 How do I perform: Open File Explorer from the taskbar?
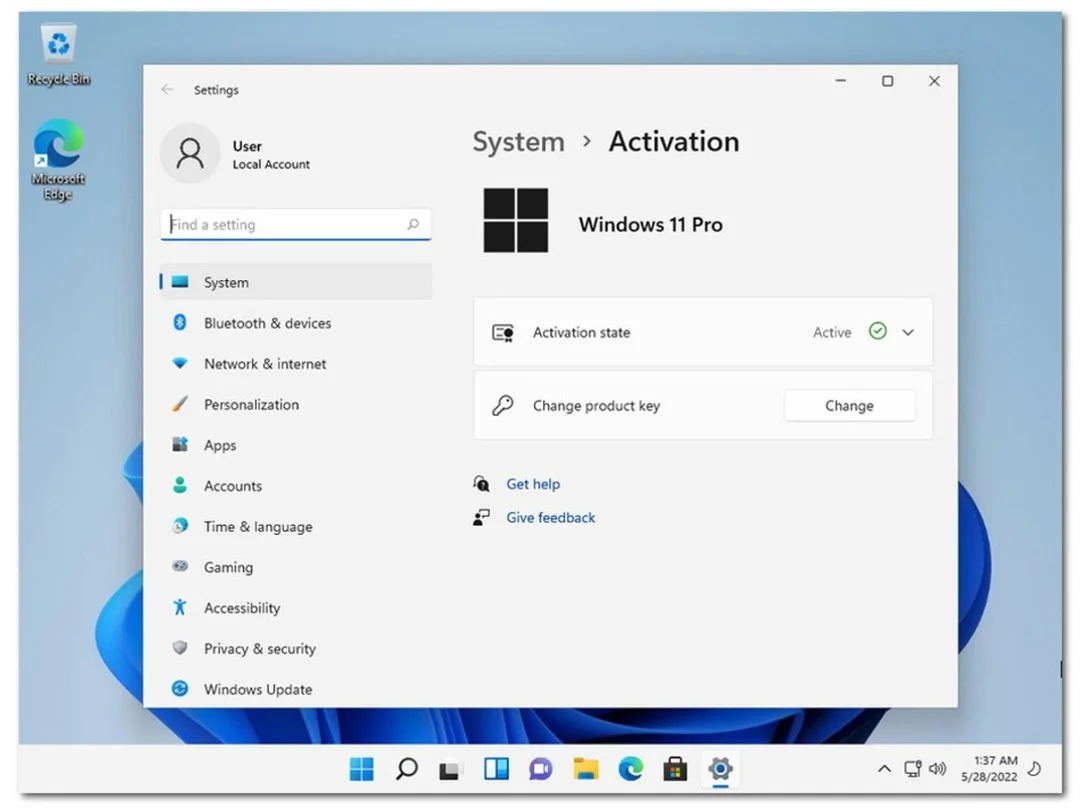586,768
